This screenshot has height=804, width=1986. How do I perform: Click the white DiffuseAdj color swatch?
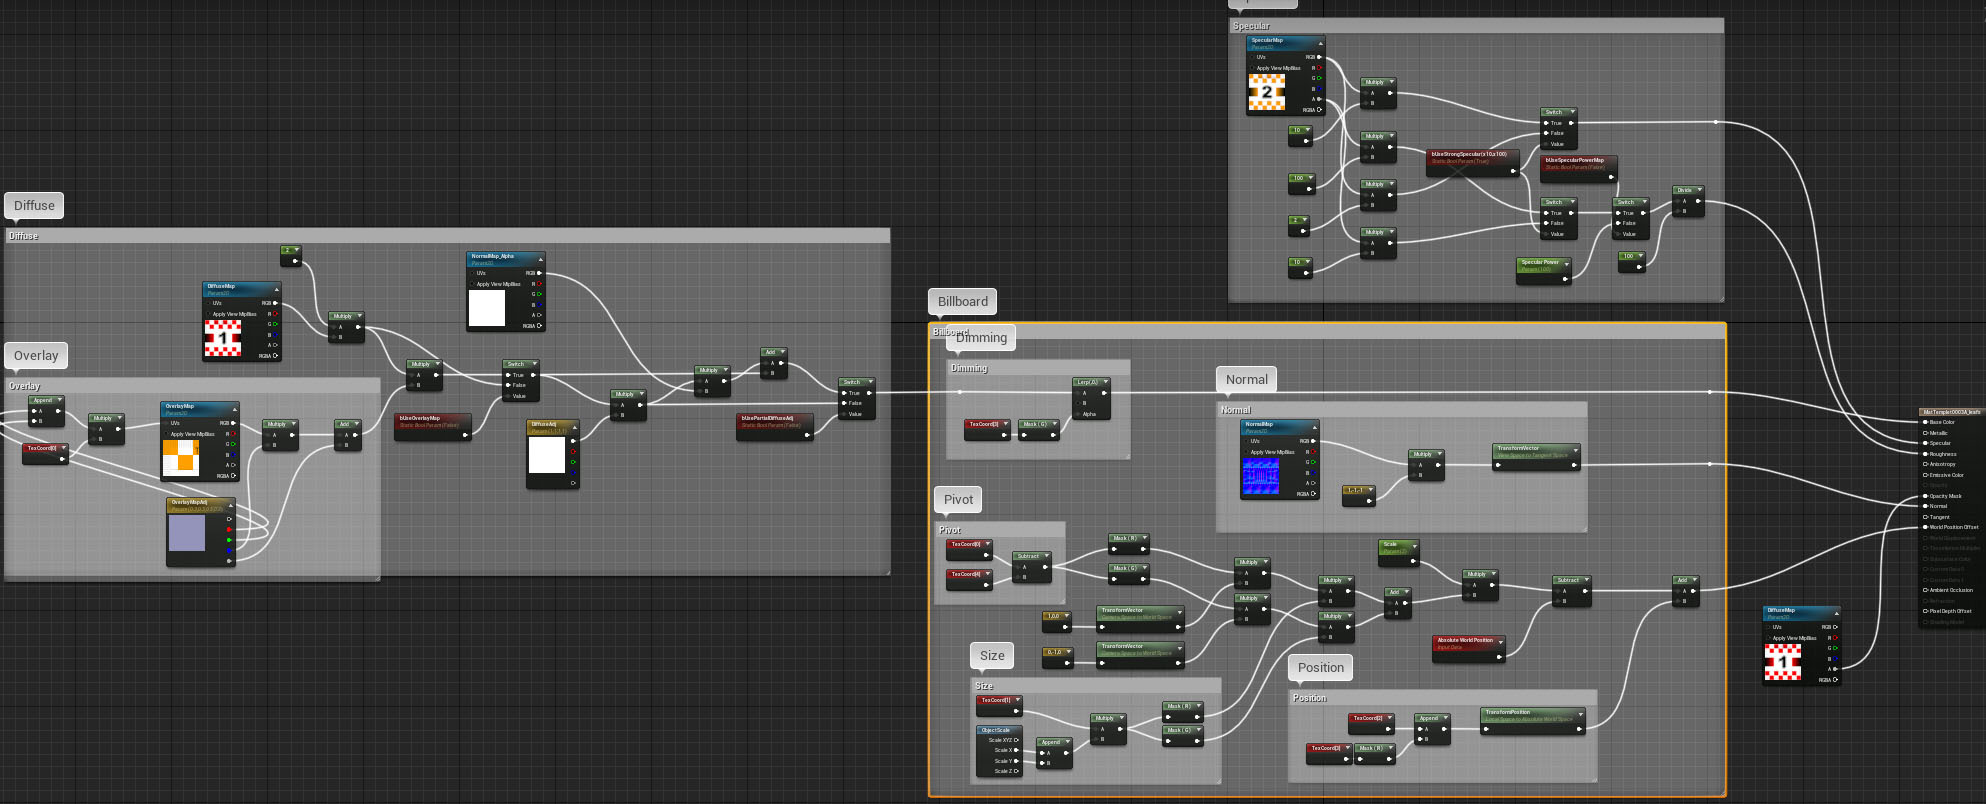click(x=547, y=455)
